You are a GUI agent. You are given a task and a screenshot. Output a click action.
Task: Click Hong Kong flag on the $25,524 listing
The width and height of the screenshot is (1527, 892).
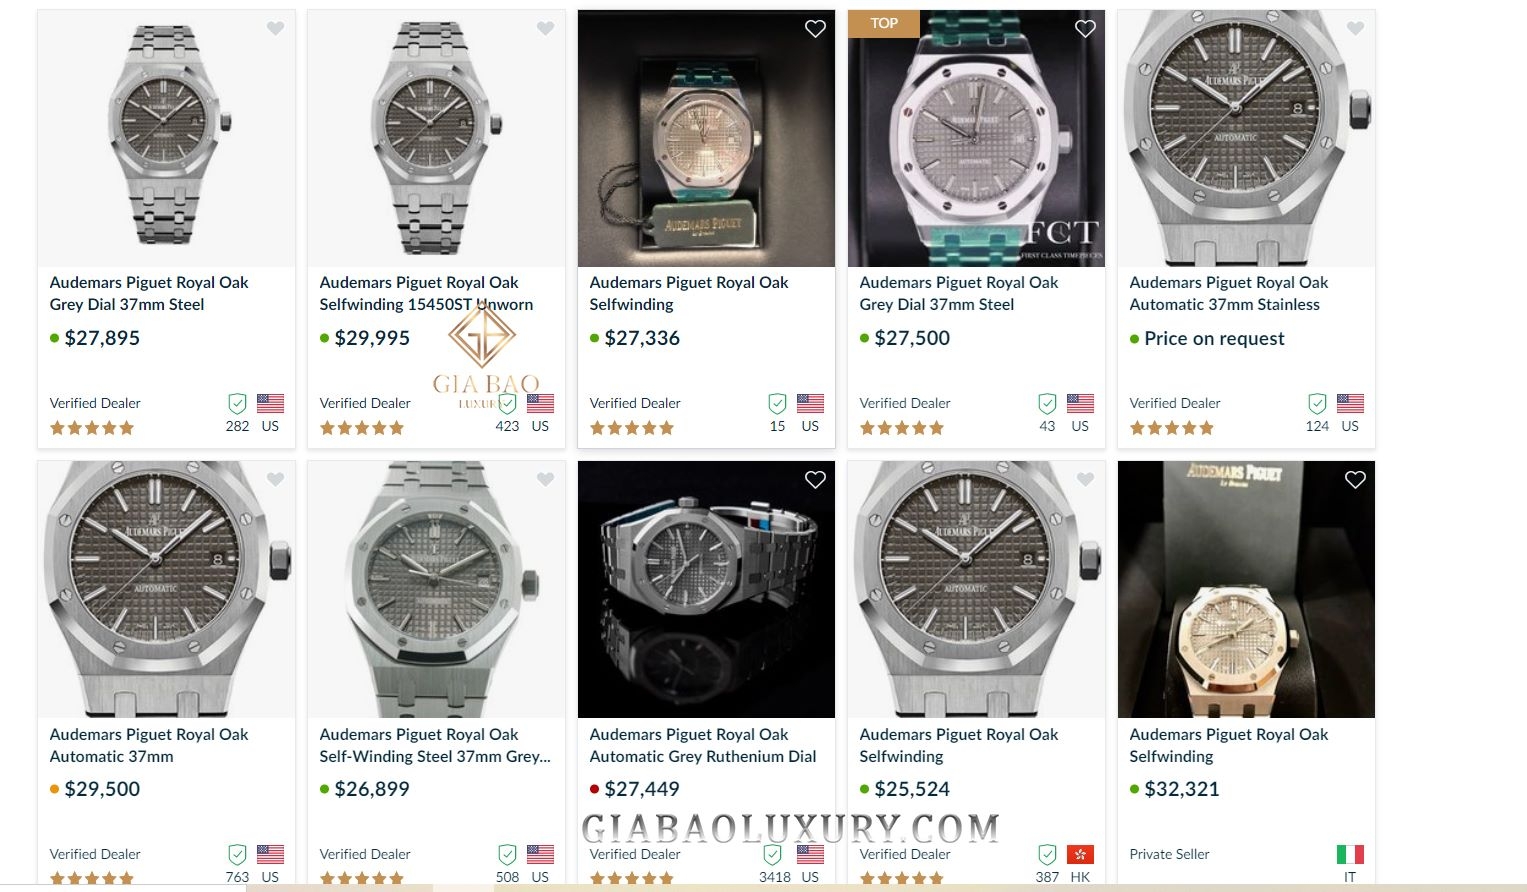(1080, 854)
